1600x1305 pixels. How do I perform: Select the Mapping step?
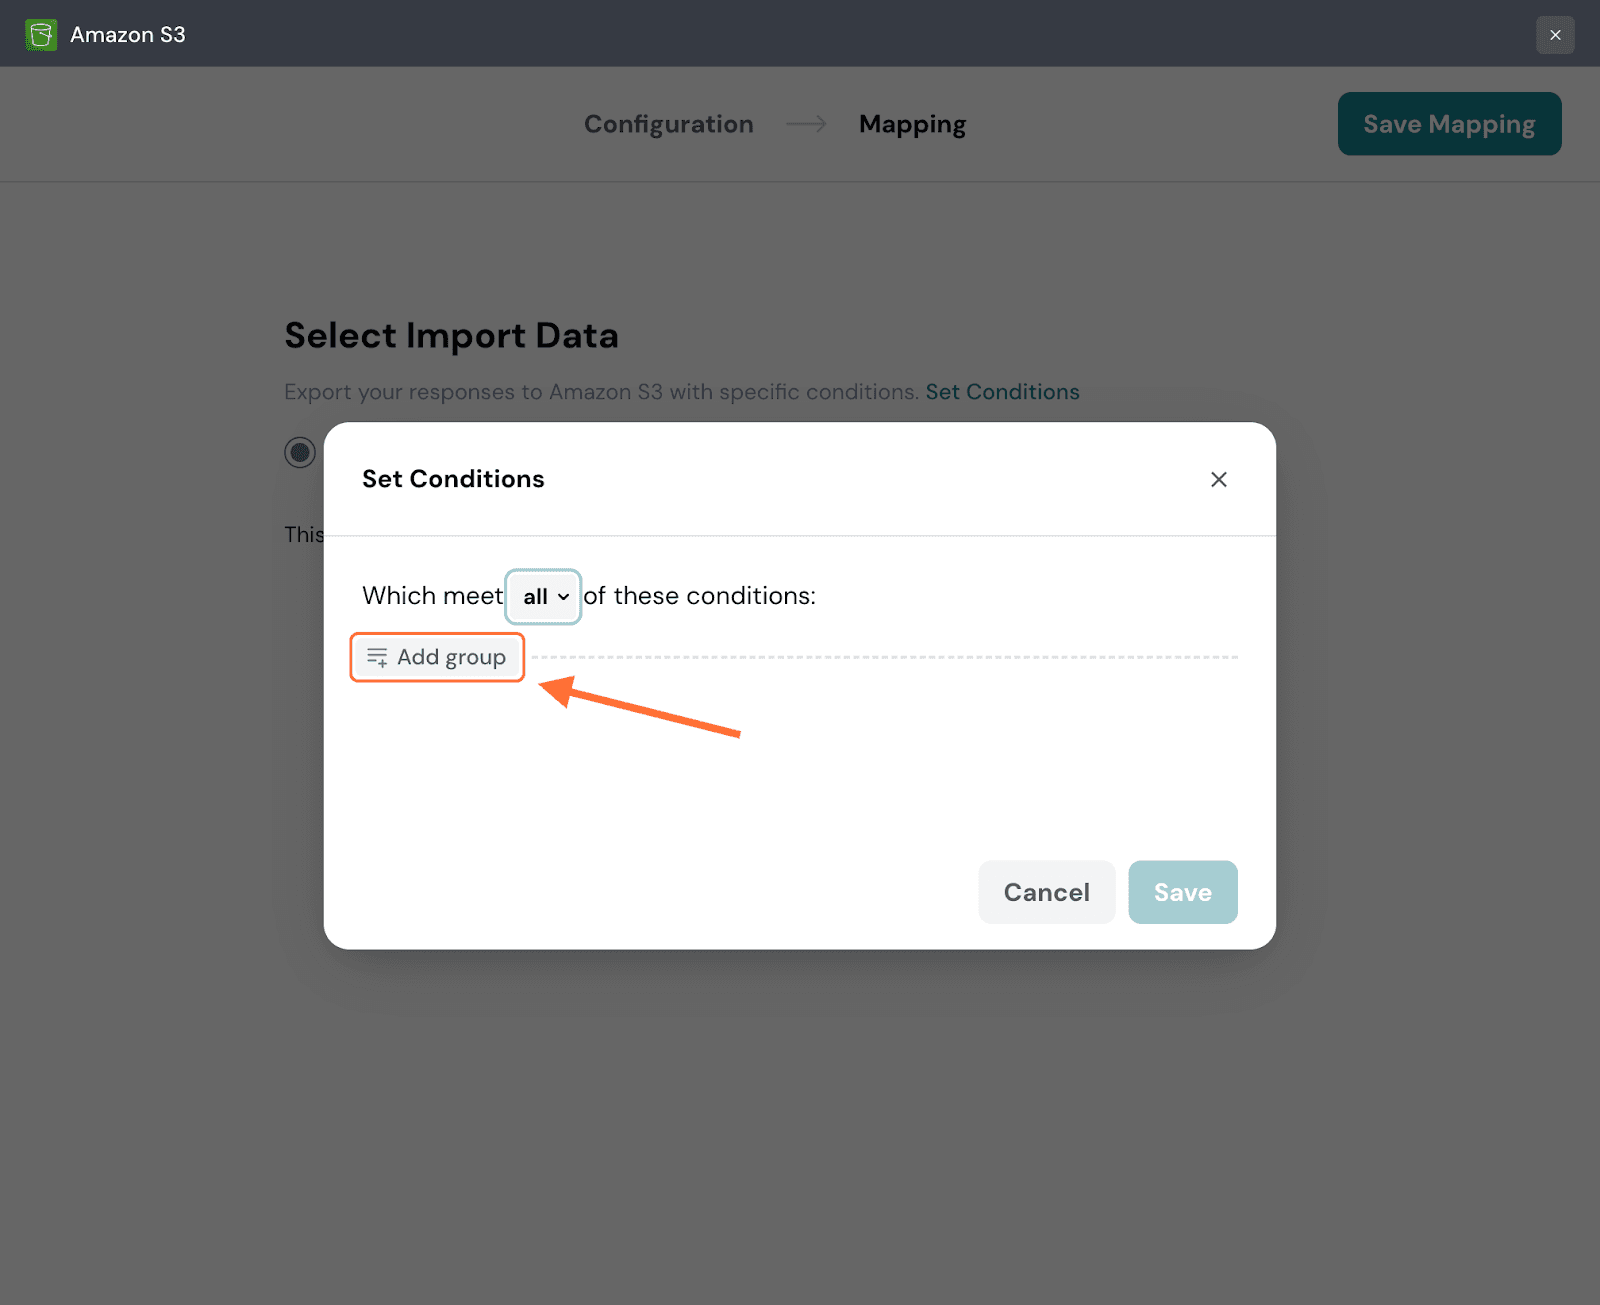click(912, 124)
